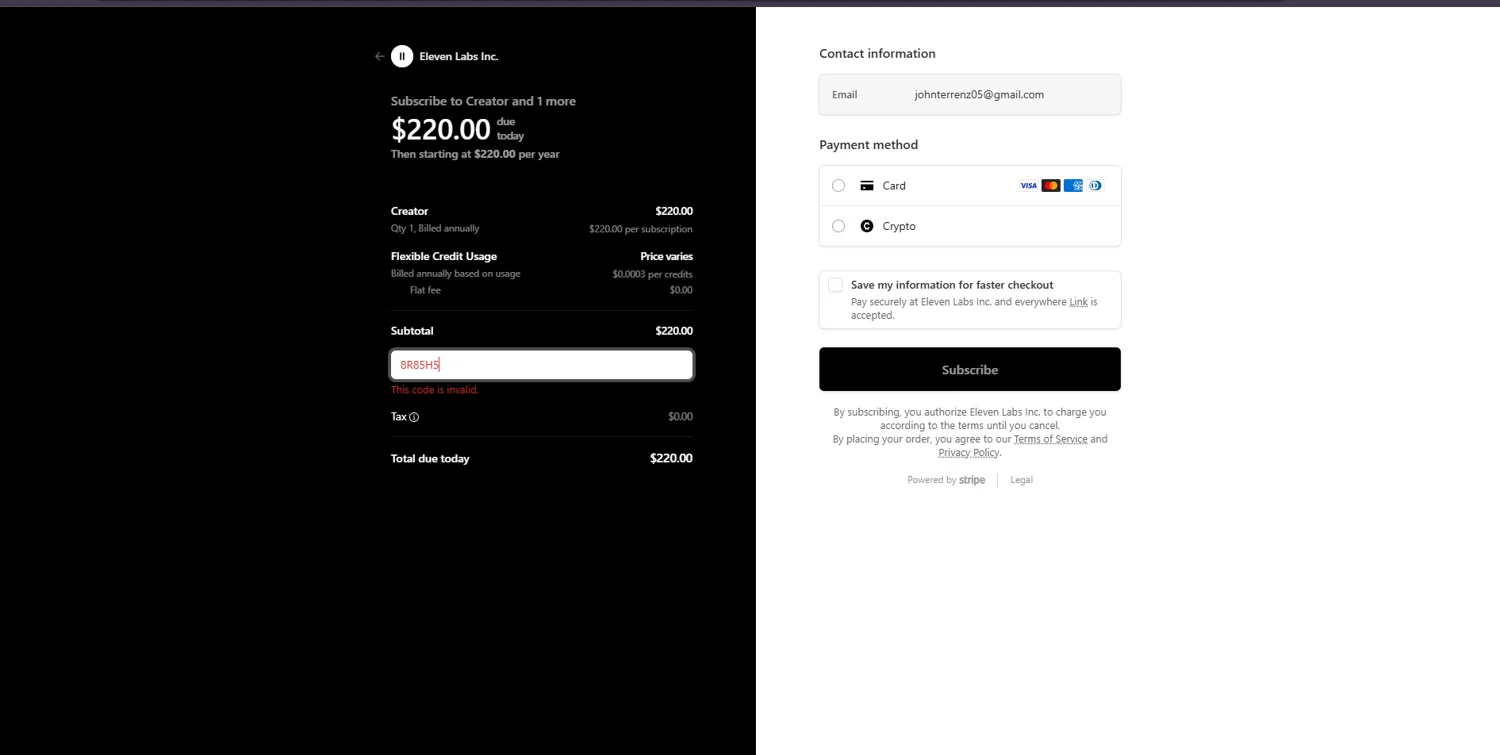1500x755 pixels.
Task: Open the Link hyperlink in checkout note
Action: (1078, 302)
